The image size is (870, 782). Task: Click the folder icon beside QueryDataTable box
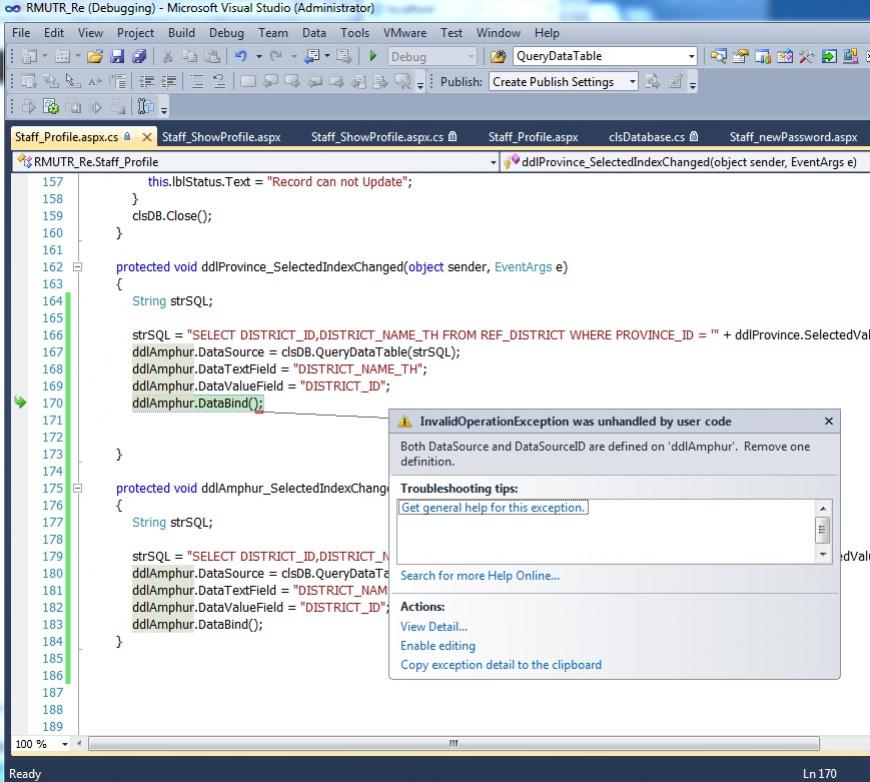coord(498,56)
